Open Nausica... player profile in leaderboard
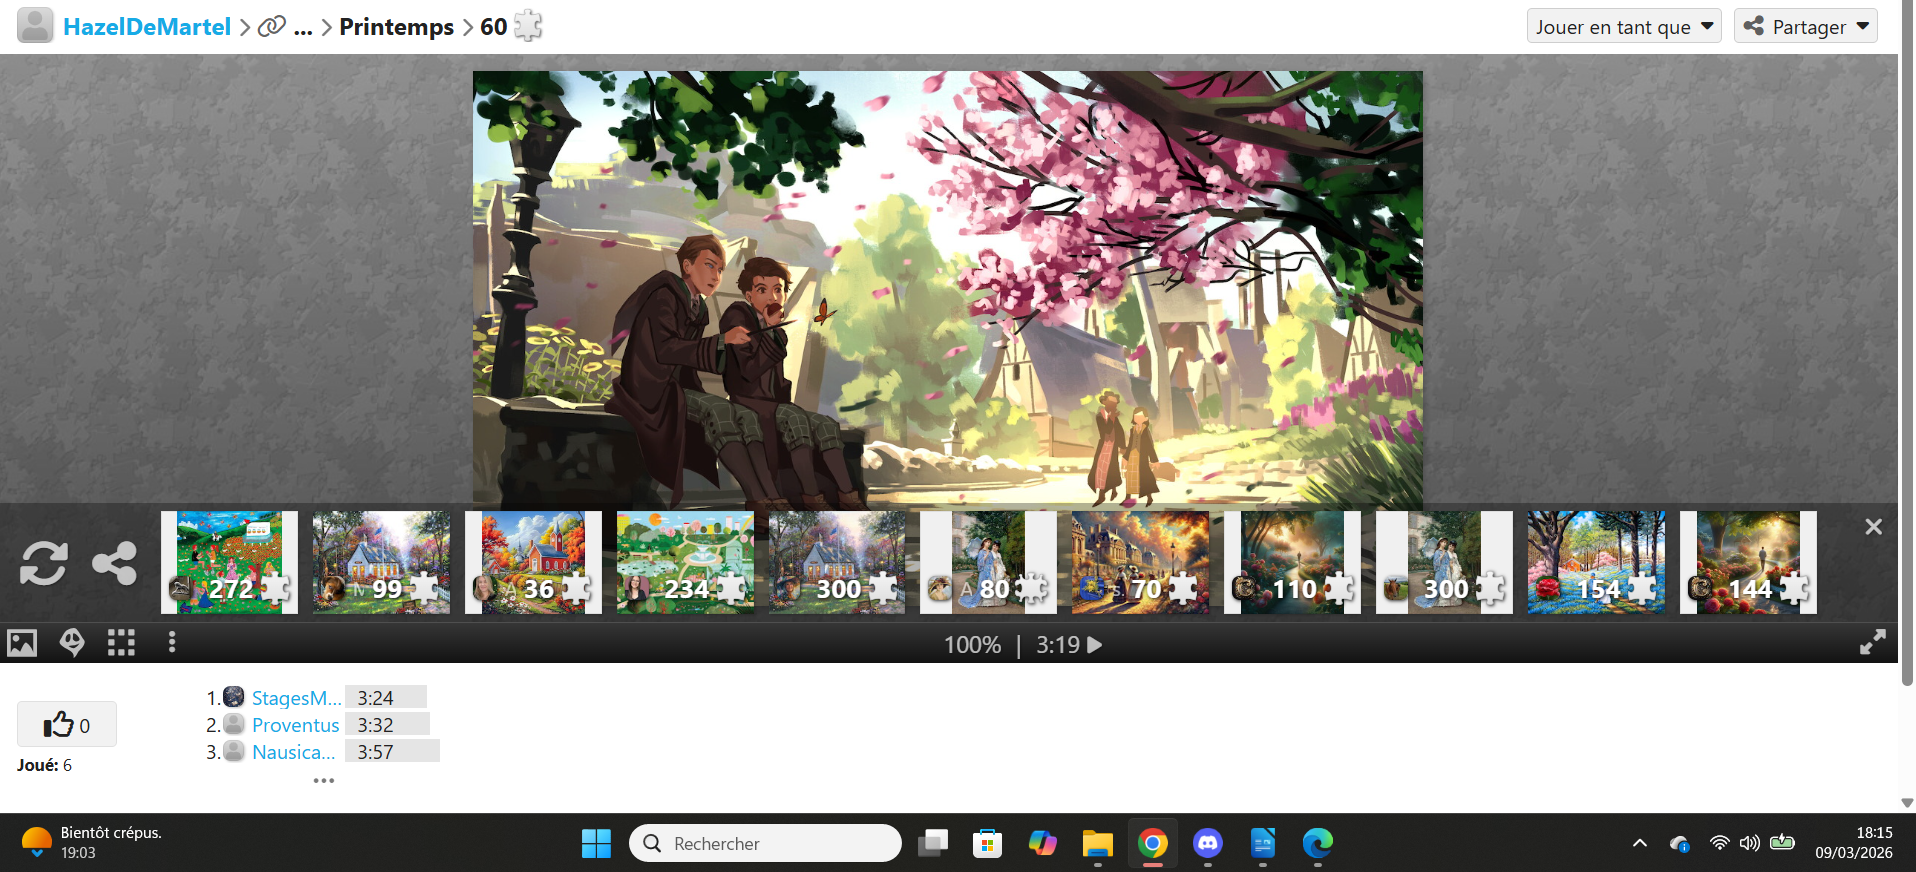This screenshot has height=872, width=1916. [294, 752]
